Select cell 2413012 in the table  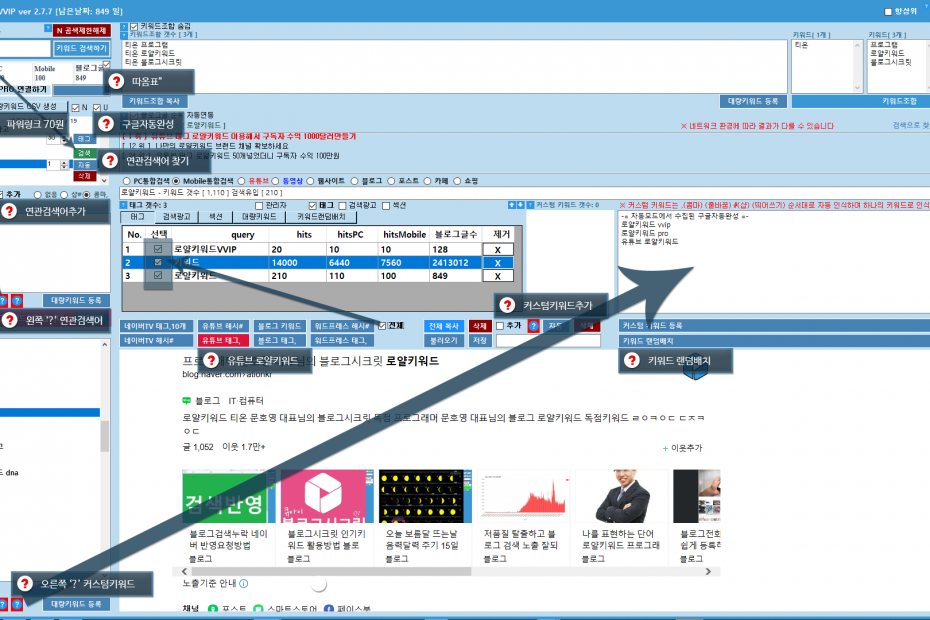456,263
